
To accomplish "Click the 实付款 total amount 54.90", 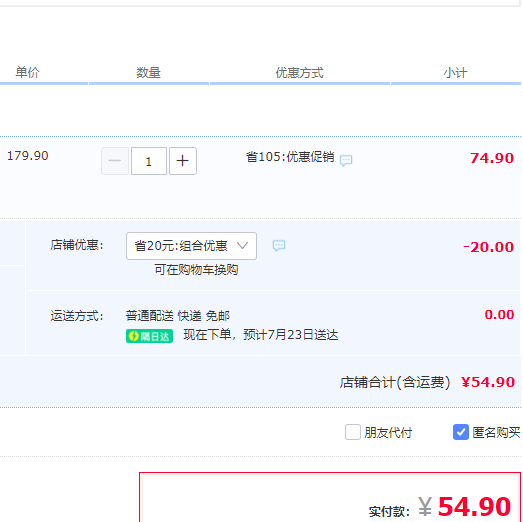I will coord(474,507).
